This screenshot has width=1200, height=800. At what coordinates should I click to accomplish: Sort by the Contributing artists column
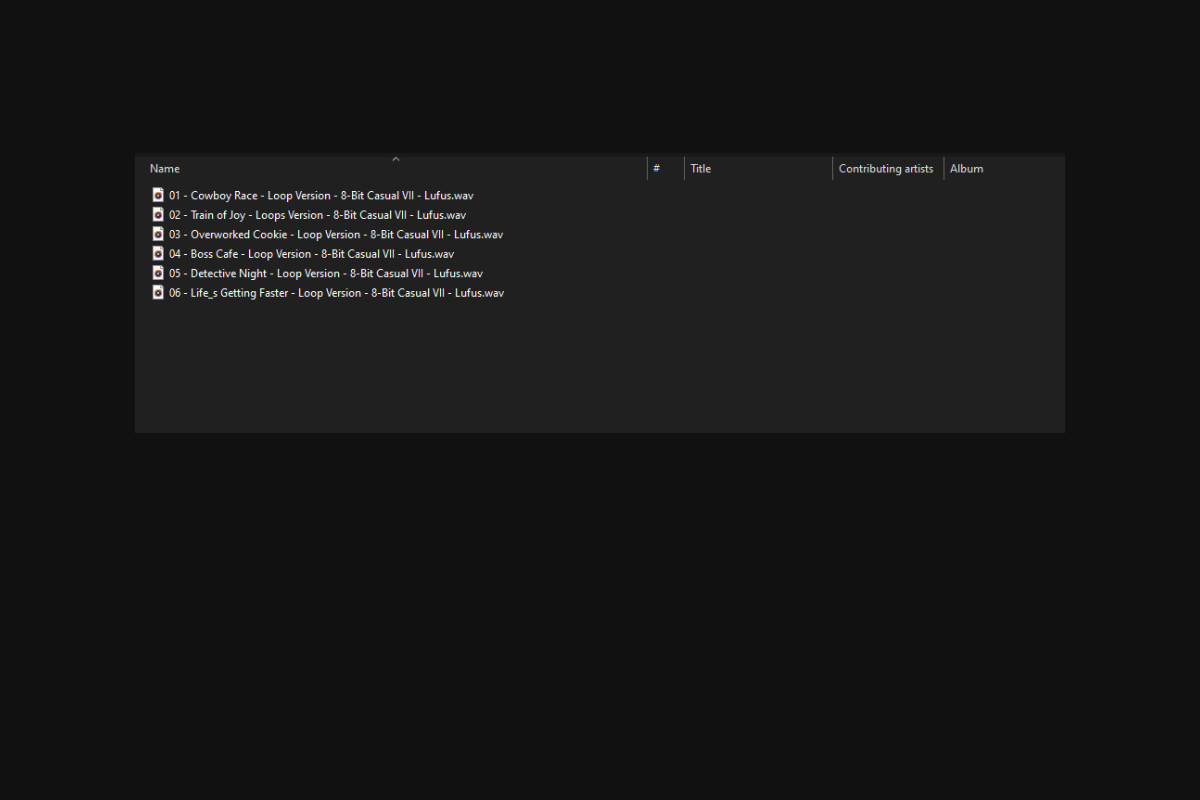coord(886,169)
